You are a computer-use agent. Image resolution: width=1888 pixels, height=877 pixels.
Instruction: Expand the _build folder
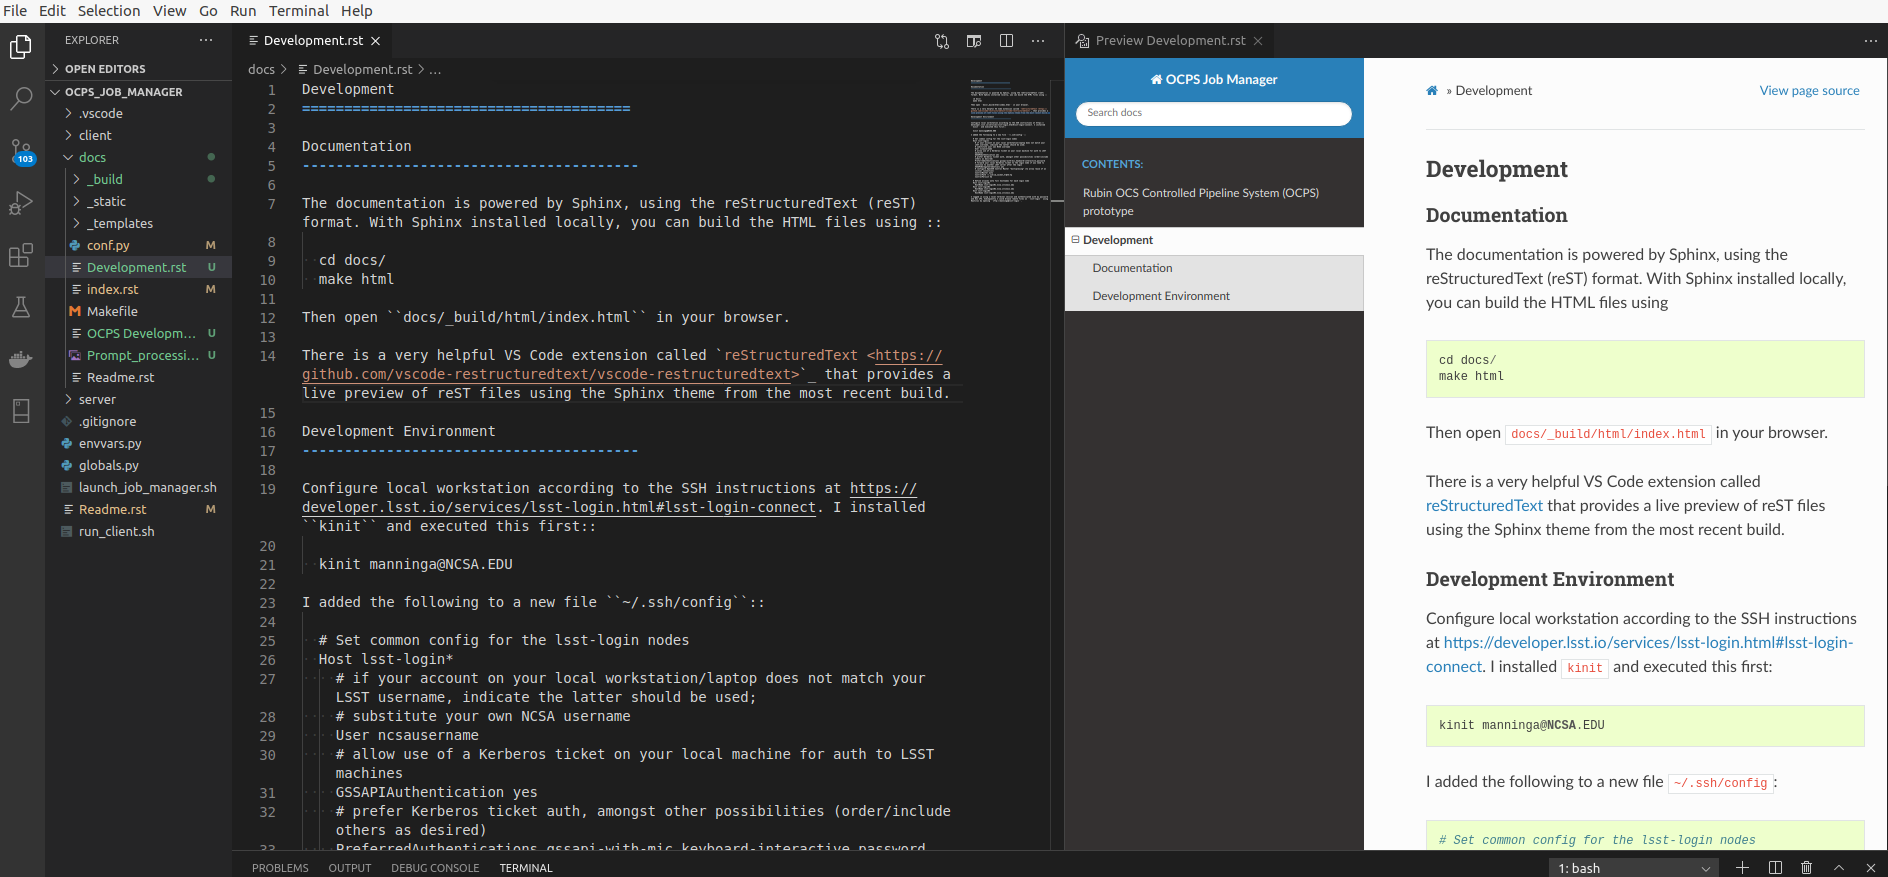point(138,179)
